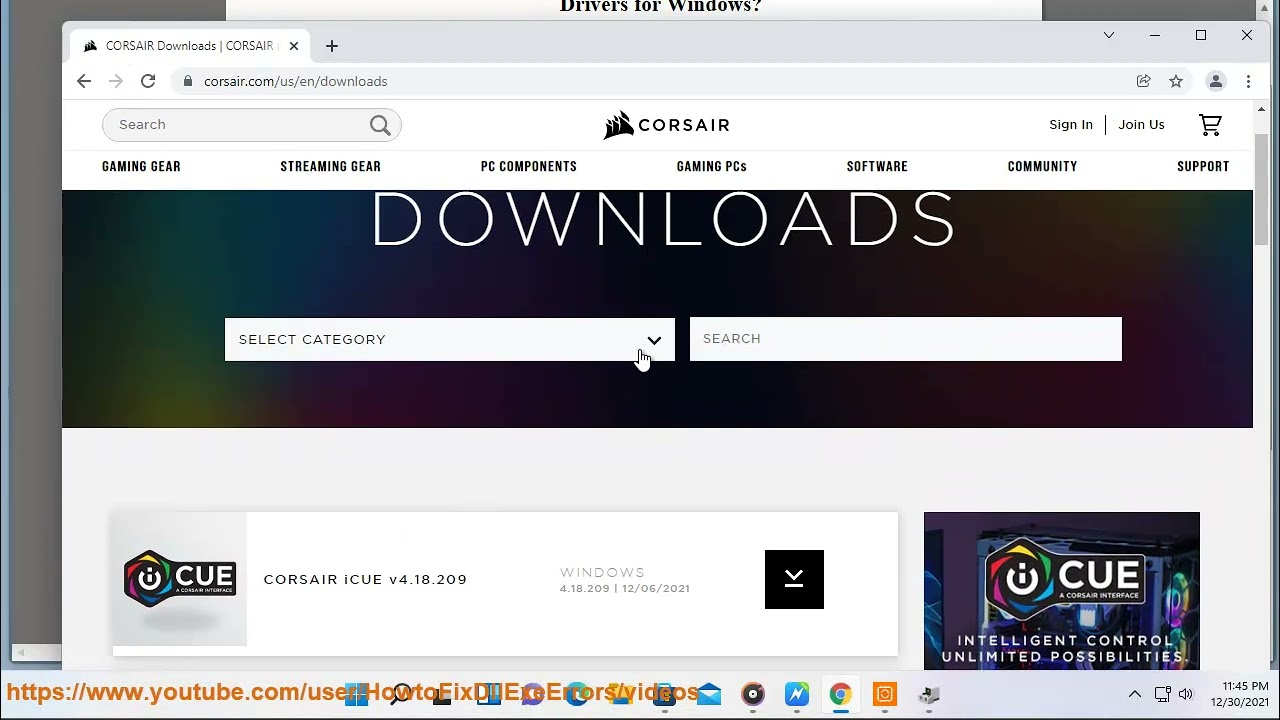Click the network tray icon
This screenshot has width=1280, height=720.
[x=1162, y=694]
